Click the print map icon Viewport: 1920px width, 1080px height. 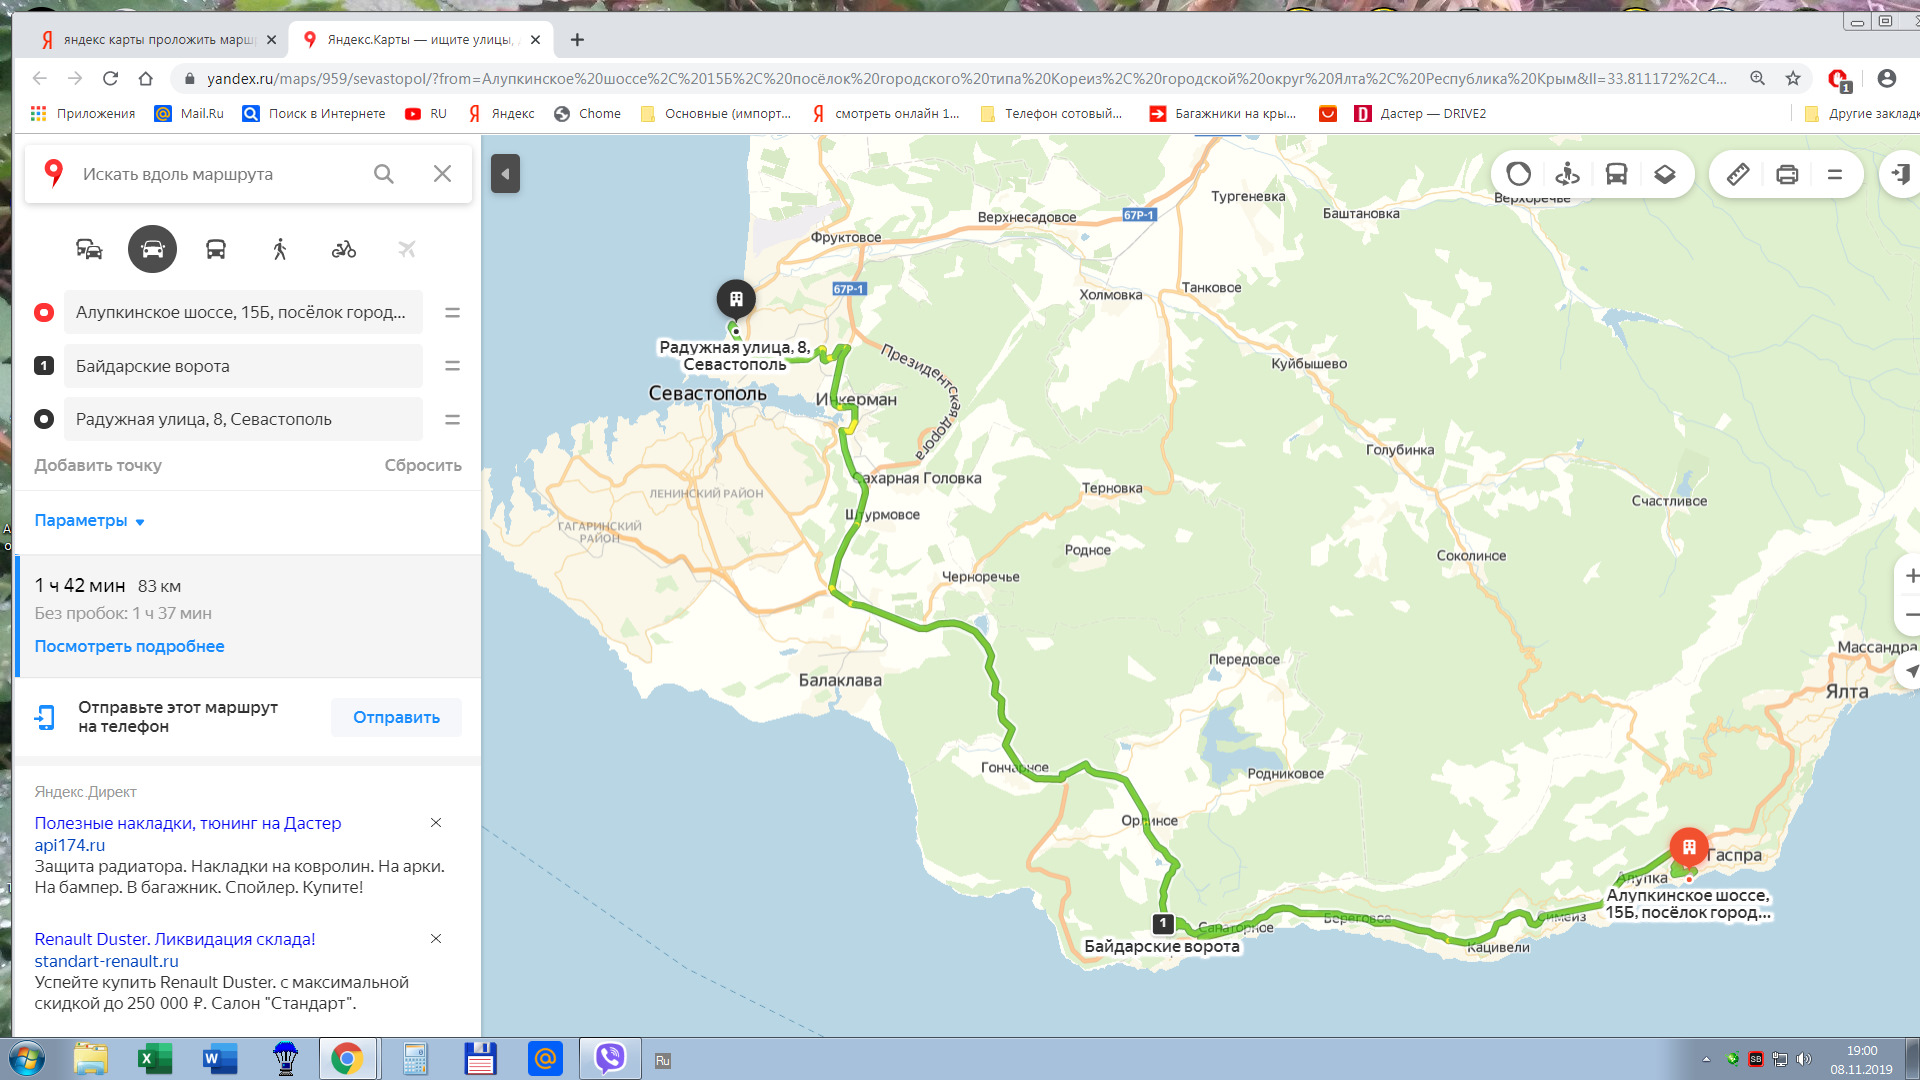pos(1787,174)
